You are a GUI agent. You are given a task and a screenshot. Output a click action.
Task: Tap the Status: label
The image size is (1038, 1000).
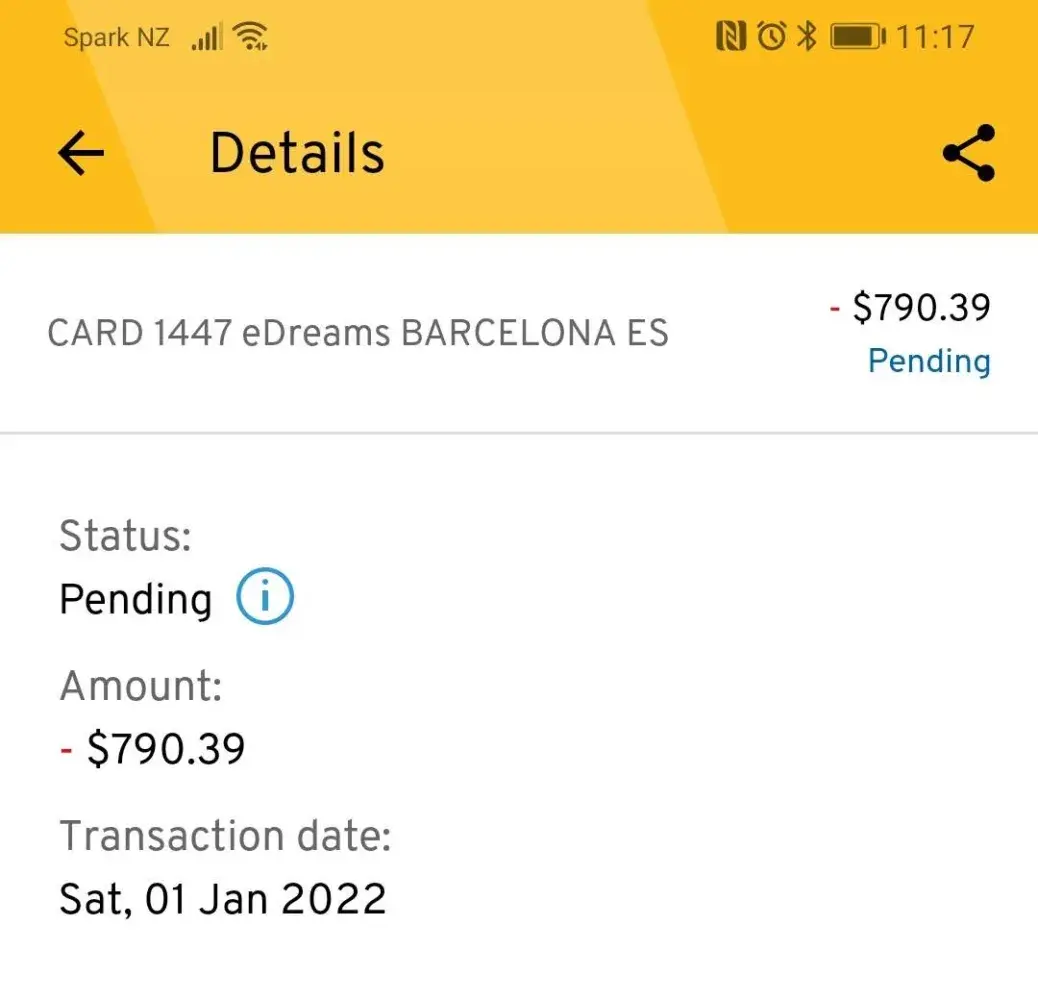125,536
